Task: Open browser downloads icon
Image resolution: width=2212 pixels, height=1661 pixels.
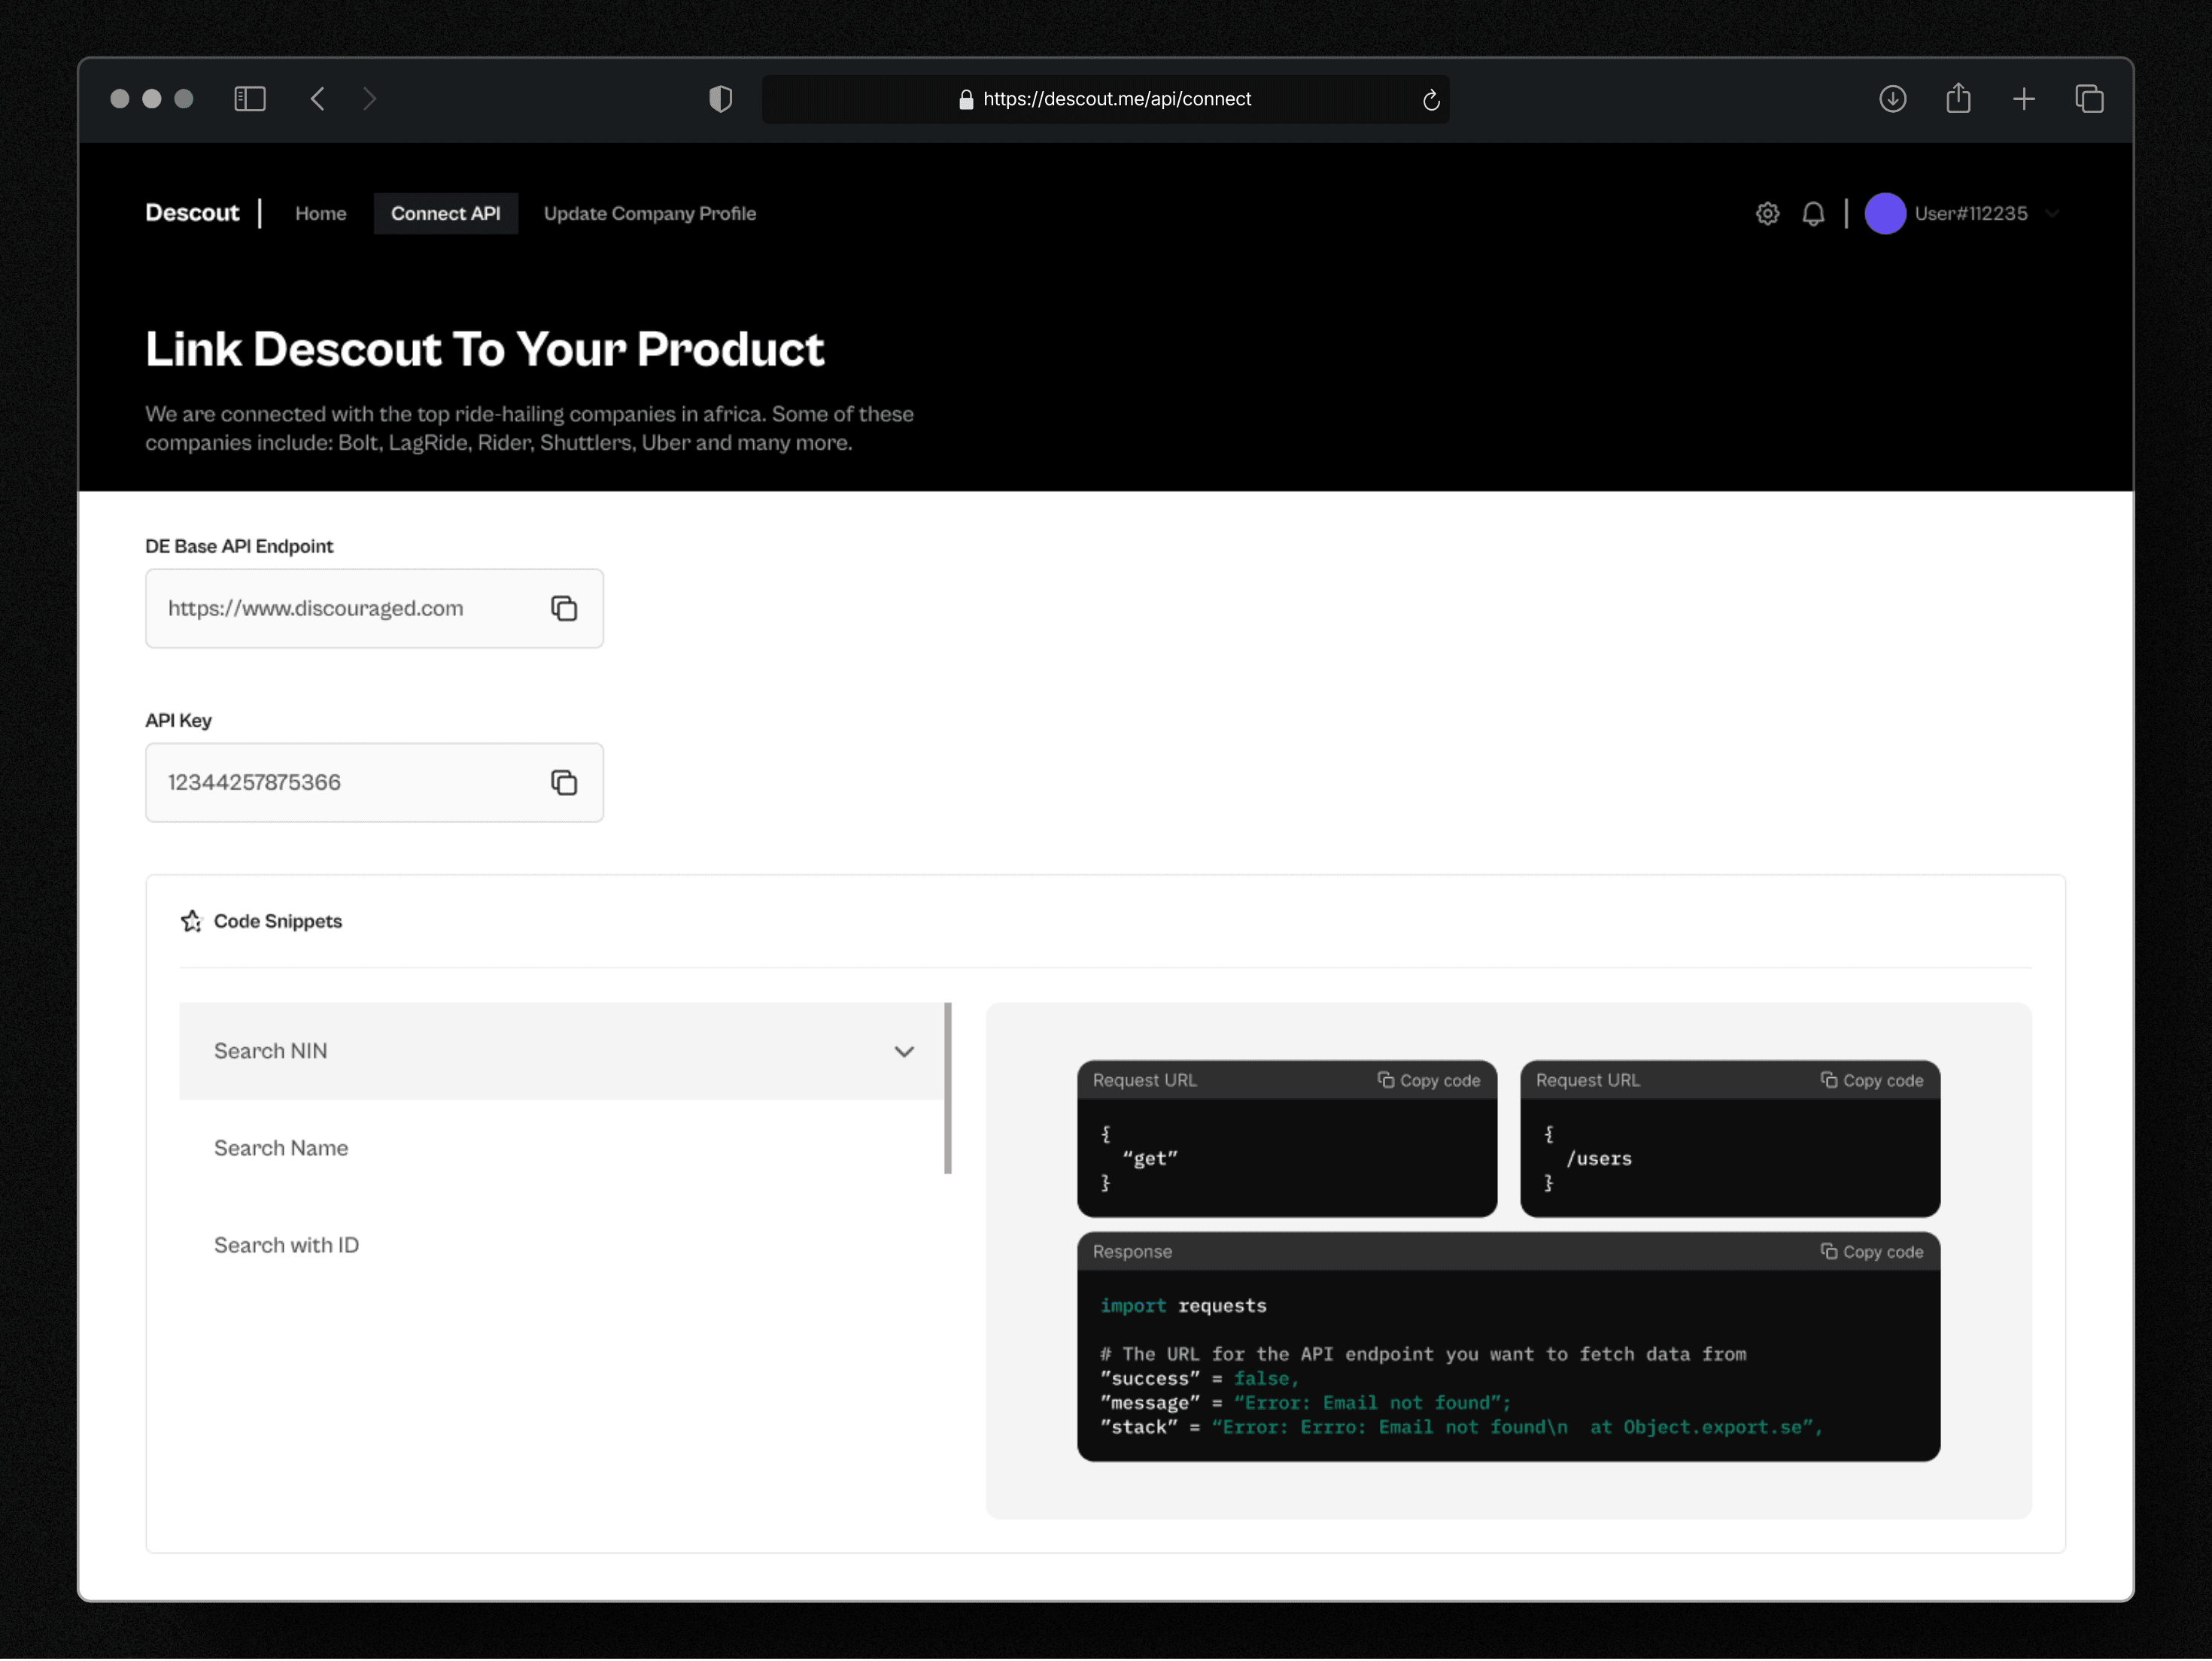Action: coord(1892,99)
